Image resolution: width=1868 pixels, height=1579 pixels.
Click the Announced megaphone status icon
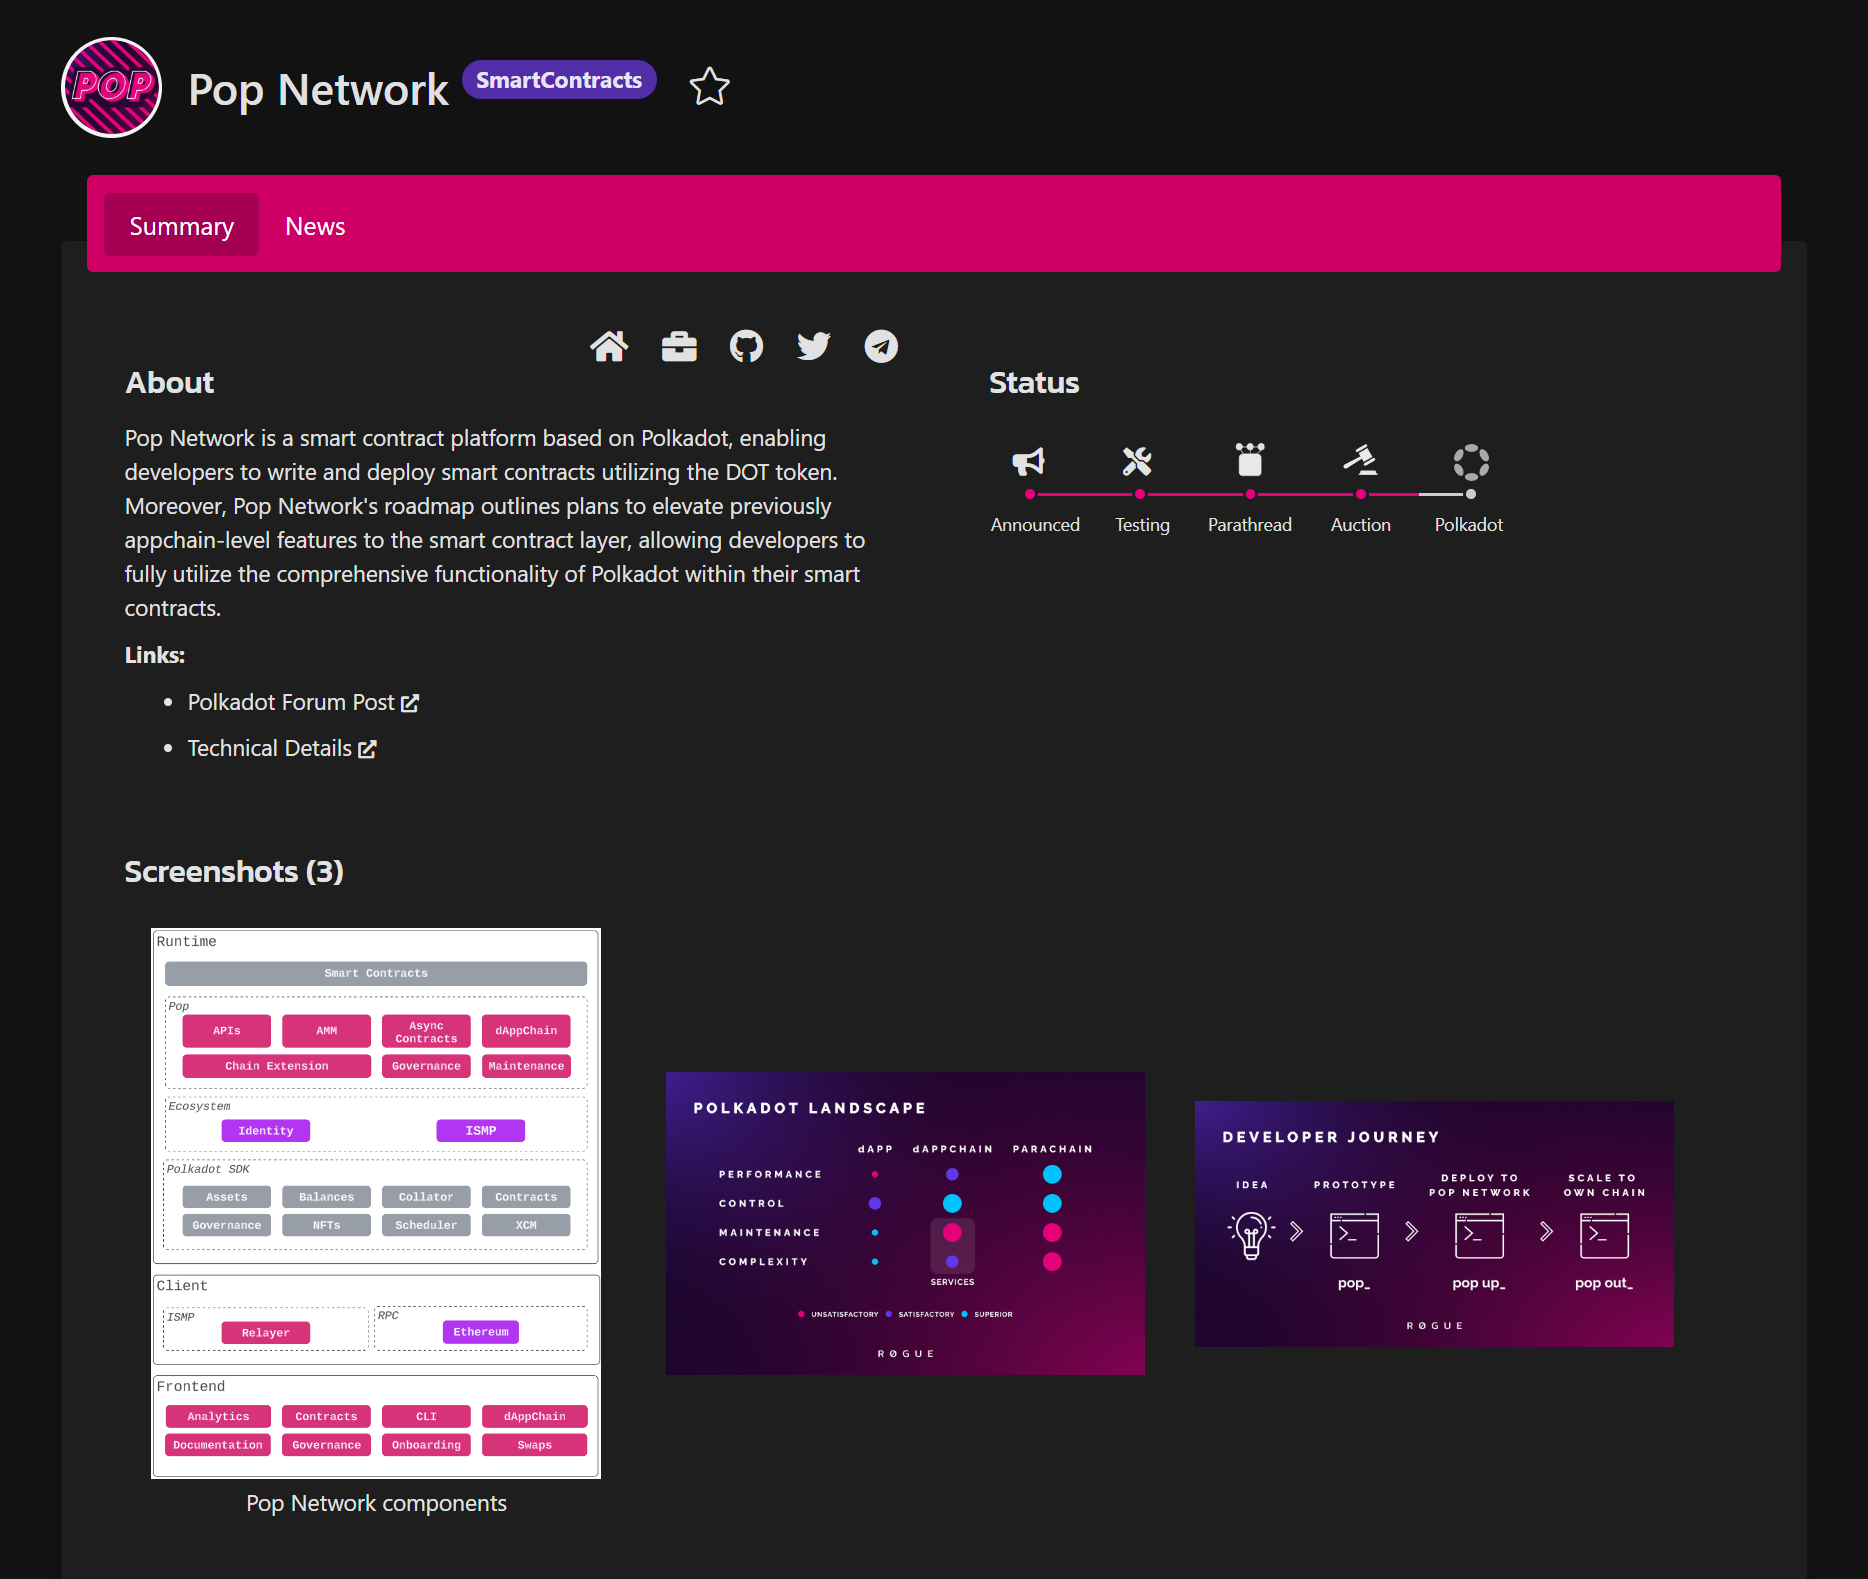coord(1029,461)
